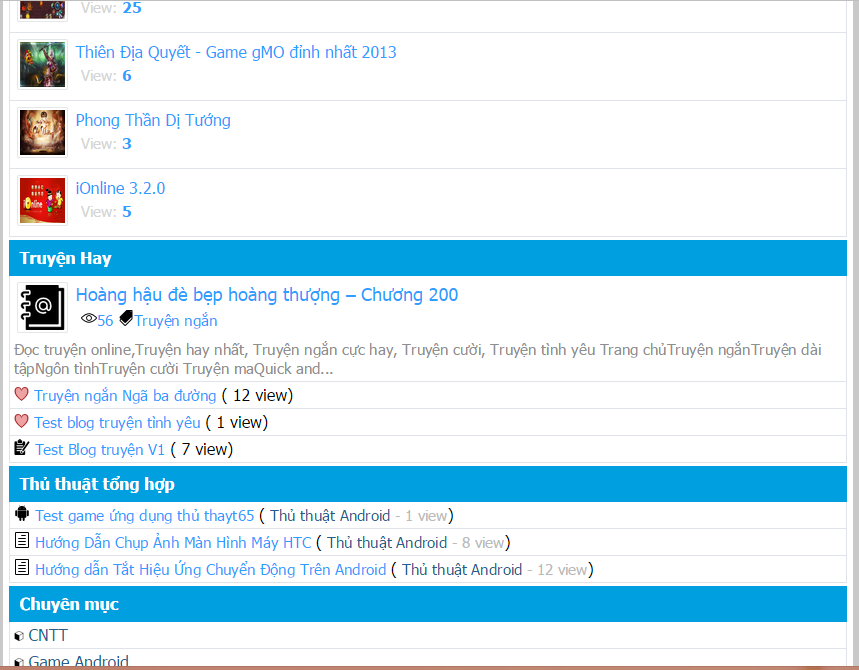
Task: Click the Đọc truyện online description text
Action: 417,359
